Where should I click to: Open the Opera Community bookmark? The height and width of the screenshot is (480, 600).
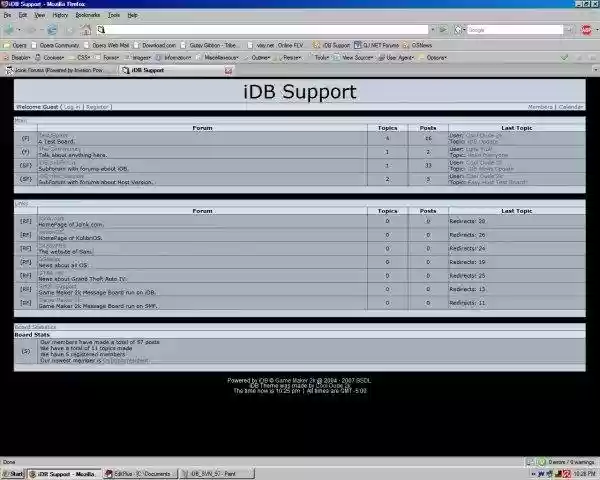tap(55, 45)
